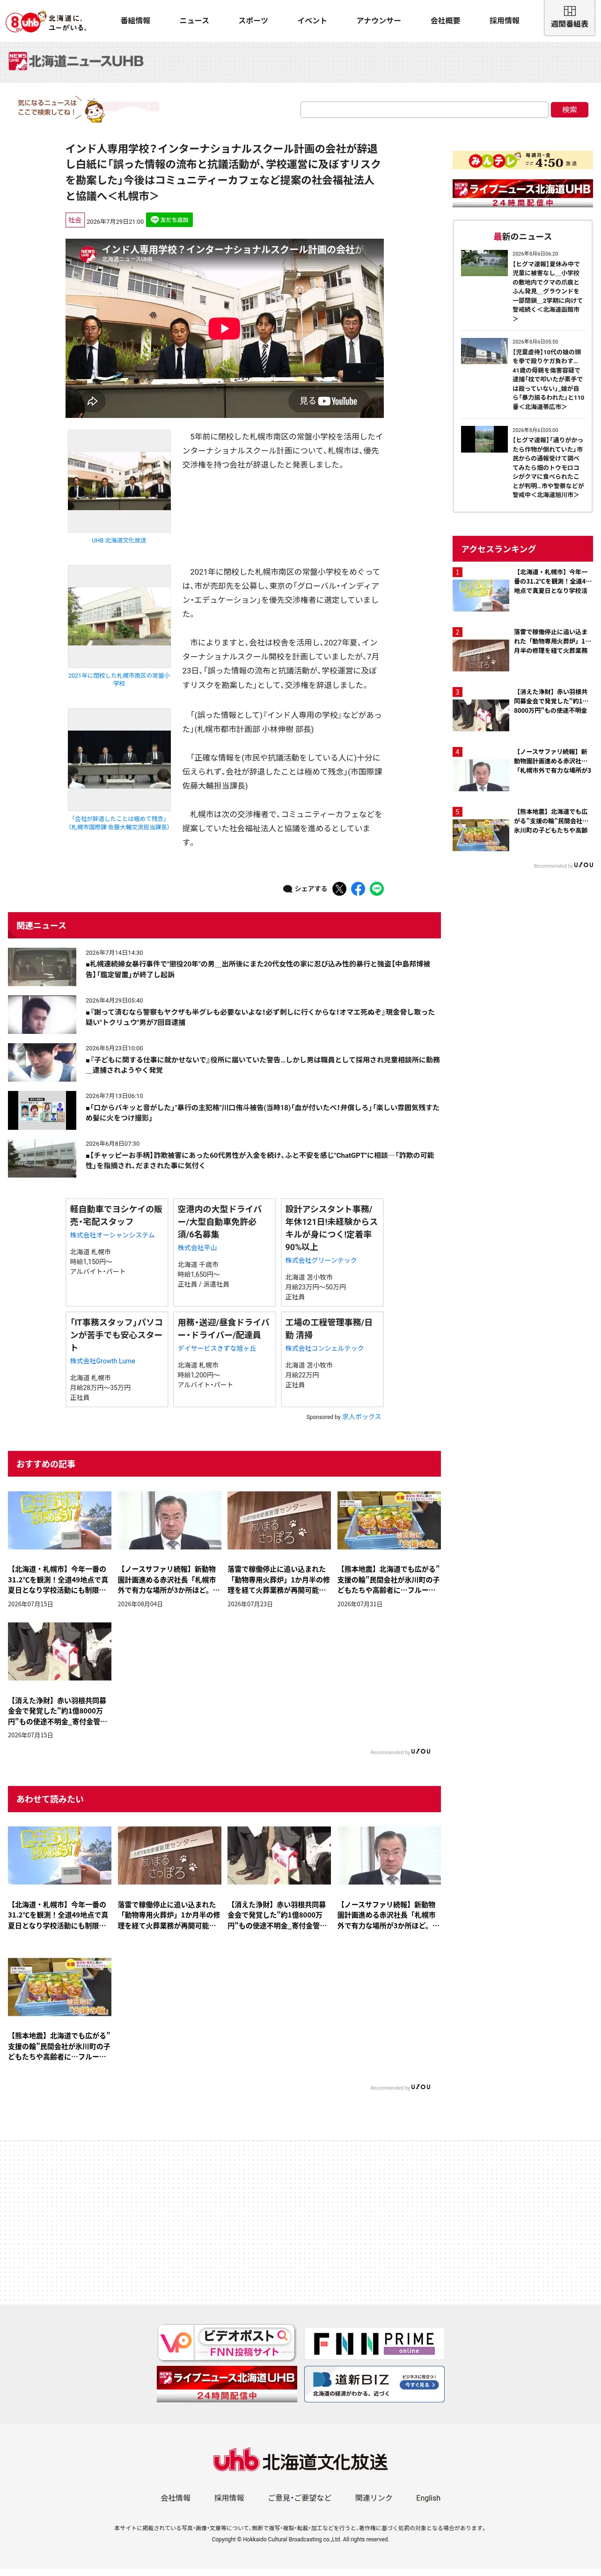The image size is (601, 2576).
Task: Open おすすめの記事 card dated 2026年07月31日
Action: [389, 1549]
